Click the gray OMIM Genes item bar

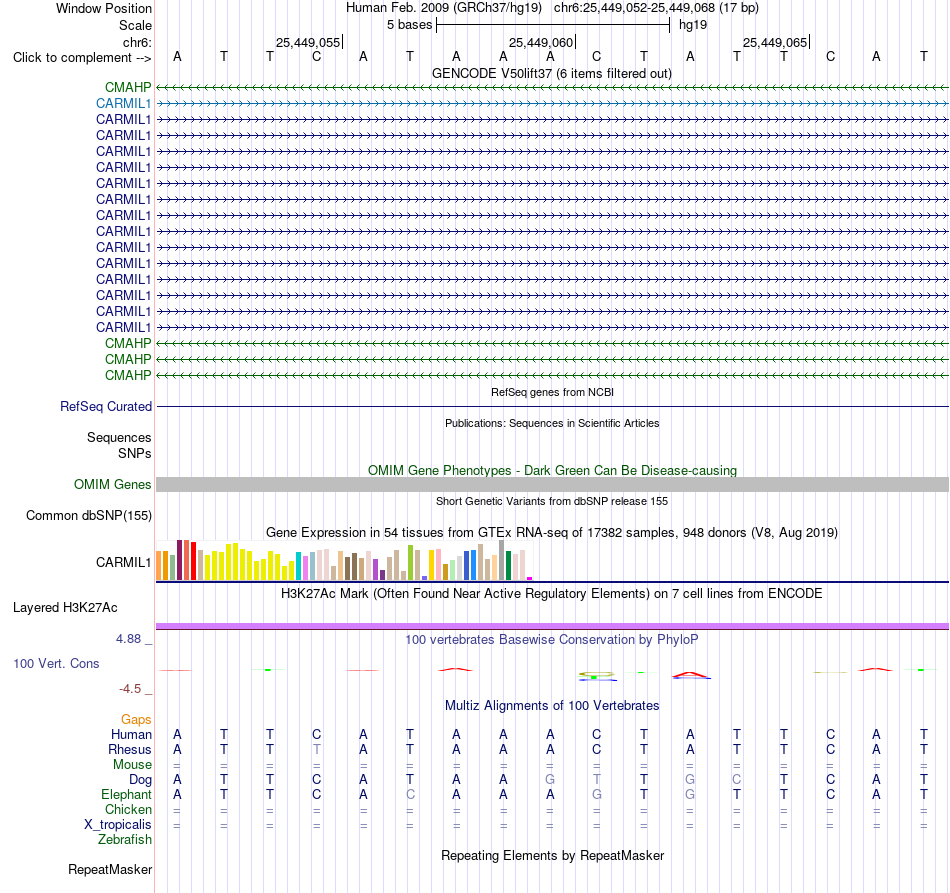click(552, 485)
